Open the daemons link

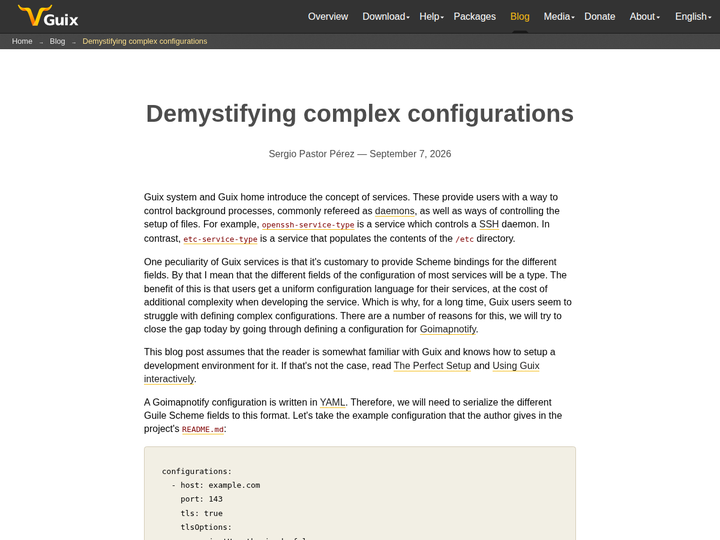point(394,211)
